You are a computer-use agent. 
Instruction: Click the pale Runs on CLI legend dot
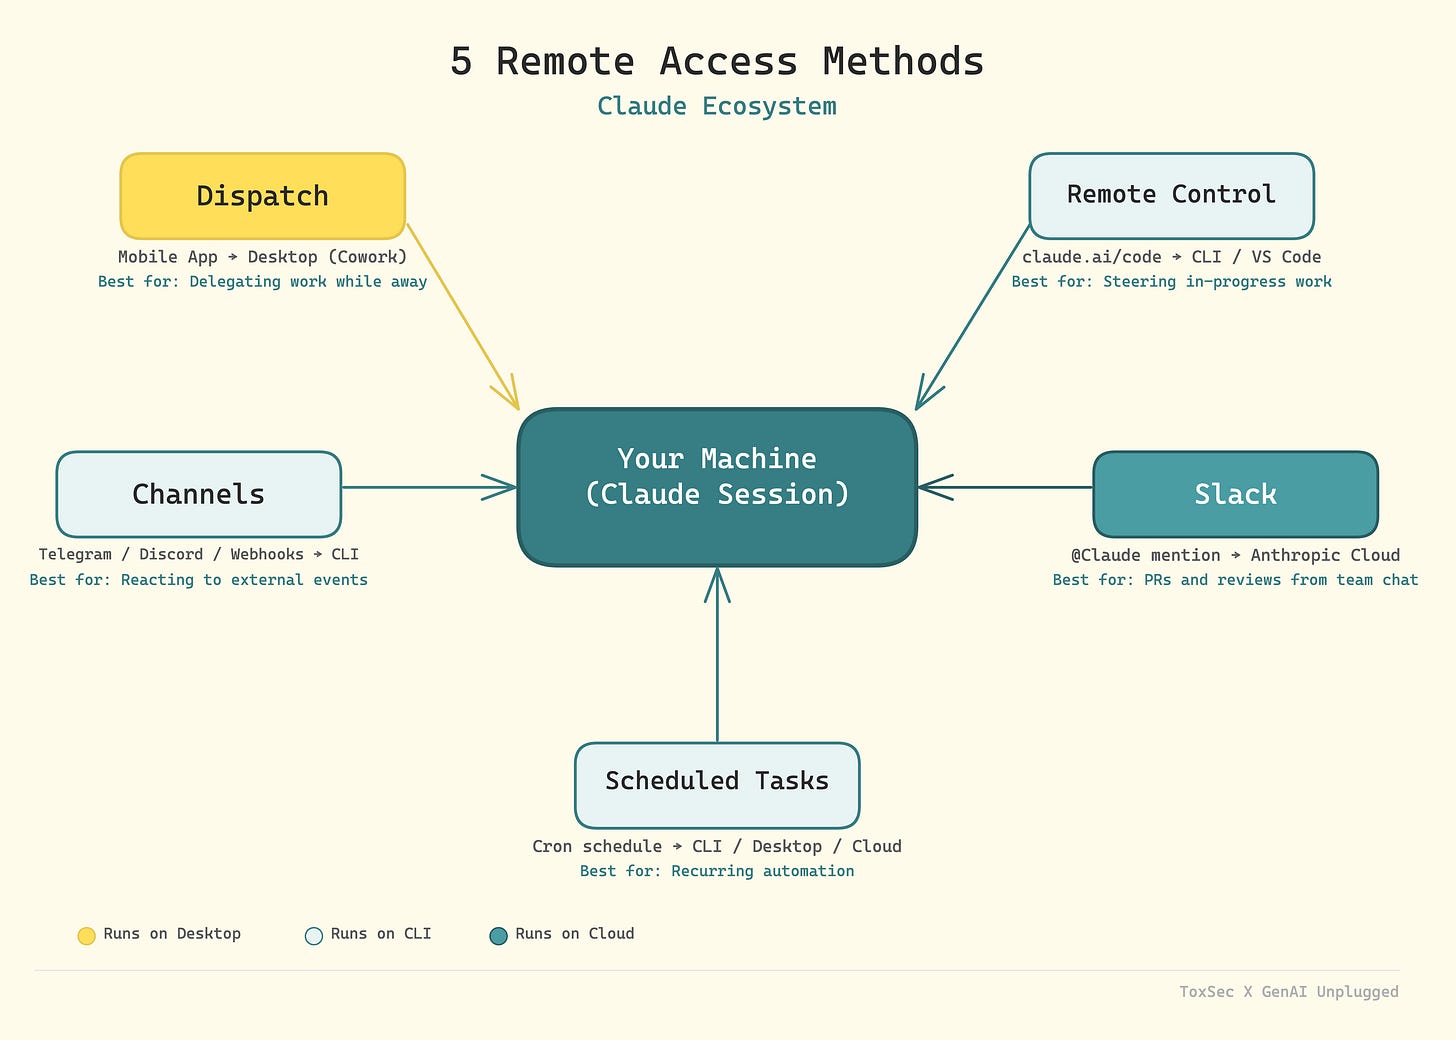click(x=314, y=935)
